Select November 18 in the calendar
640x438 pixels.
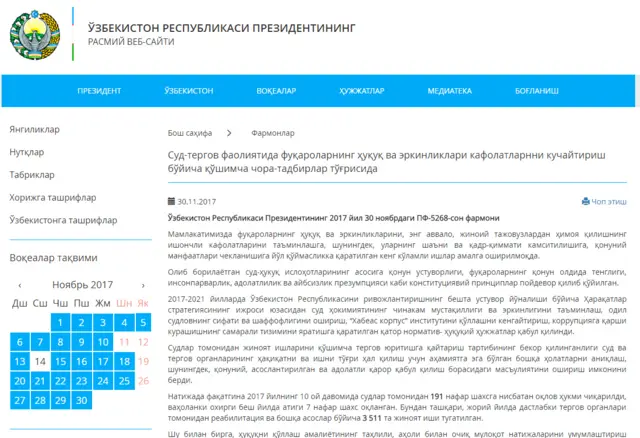[124, 361]
